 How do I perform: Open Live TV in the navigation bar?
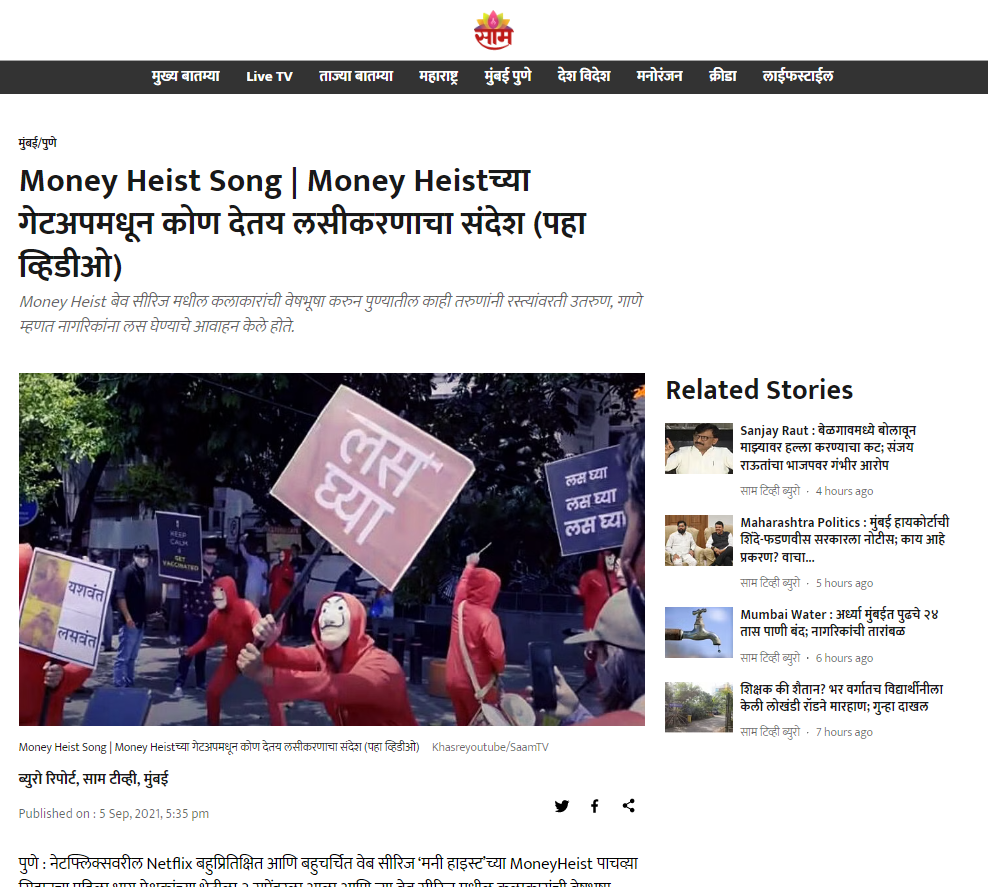click(x=269, y=76)
